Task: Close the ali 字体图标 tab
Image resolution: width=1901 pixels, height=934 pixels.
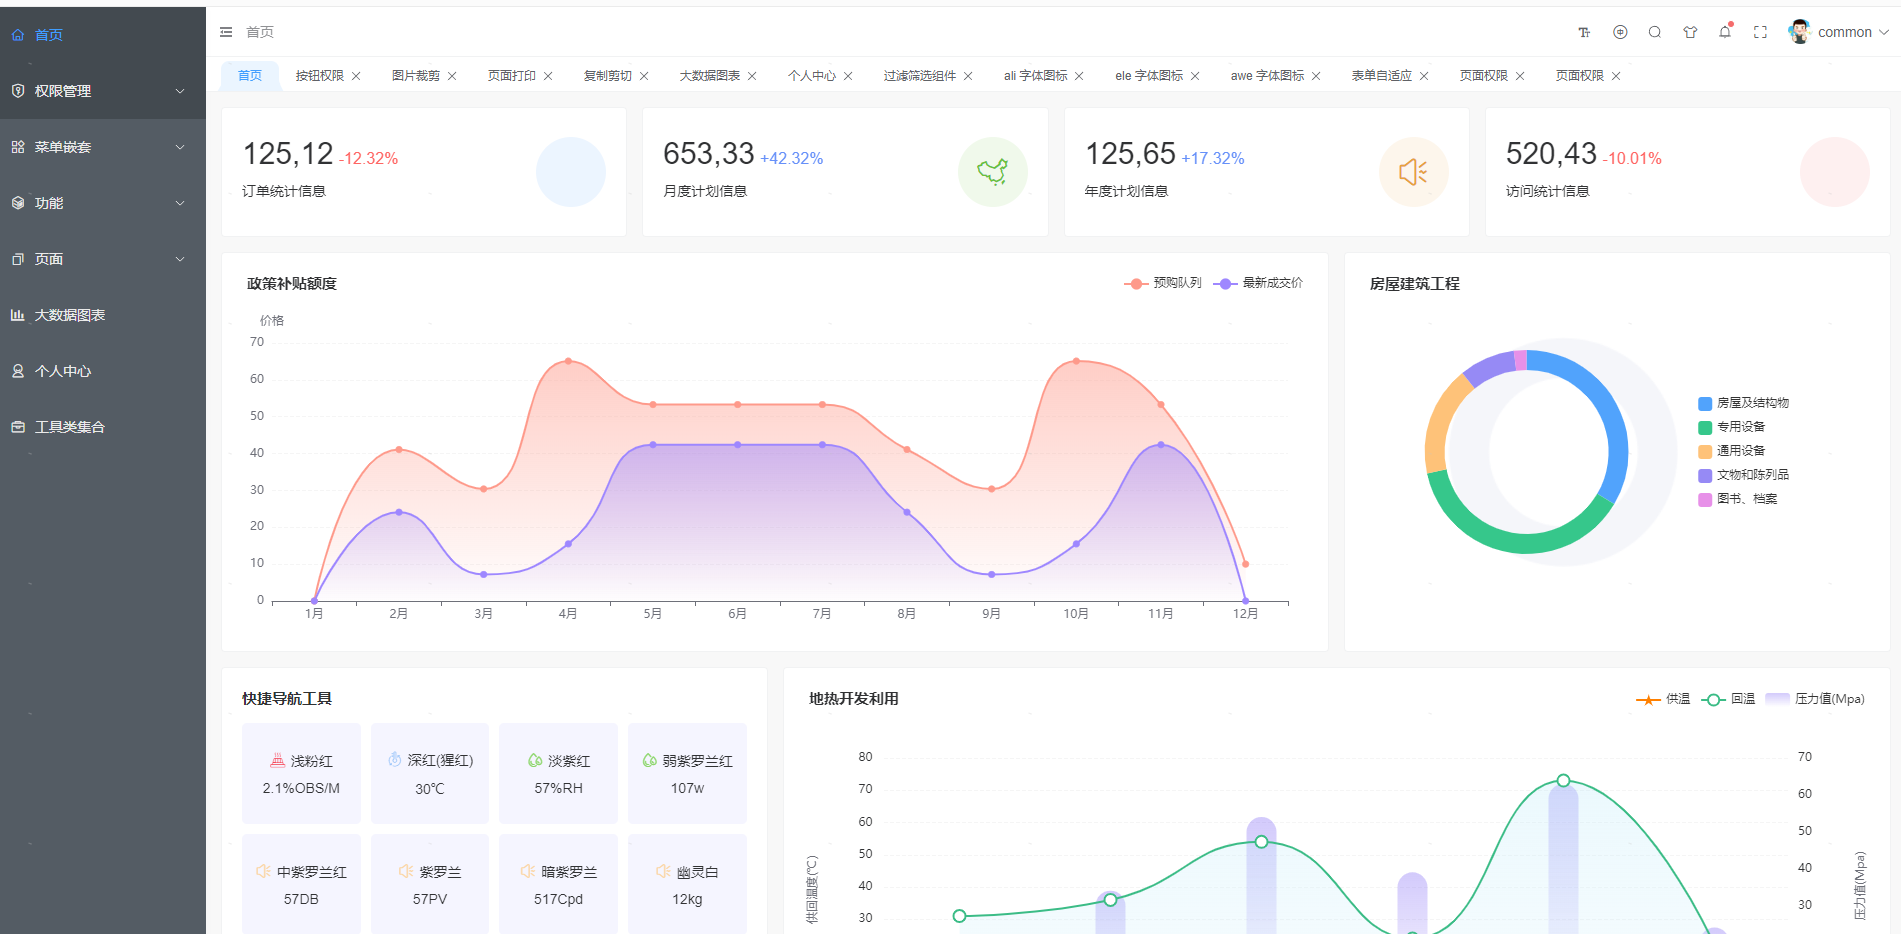Action: pyautogui.click(x=1079, y=76)
